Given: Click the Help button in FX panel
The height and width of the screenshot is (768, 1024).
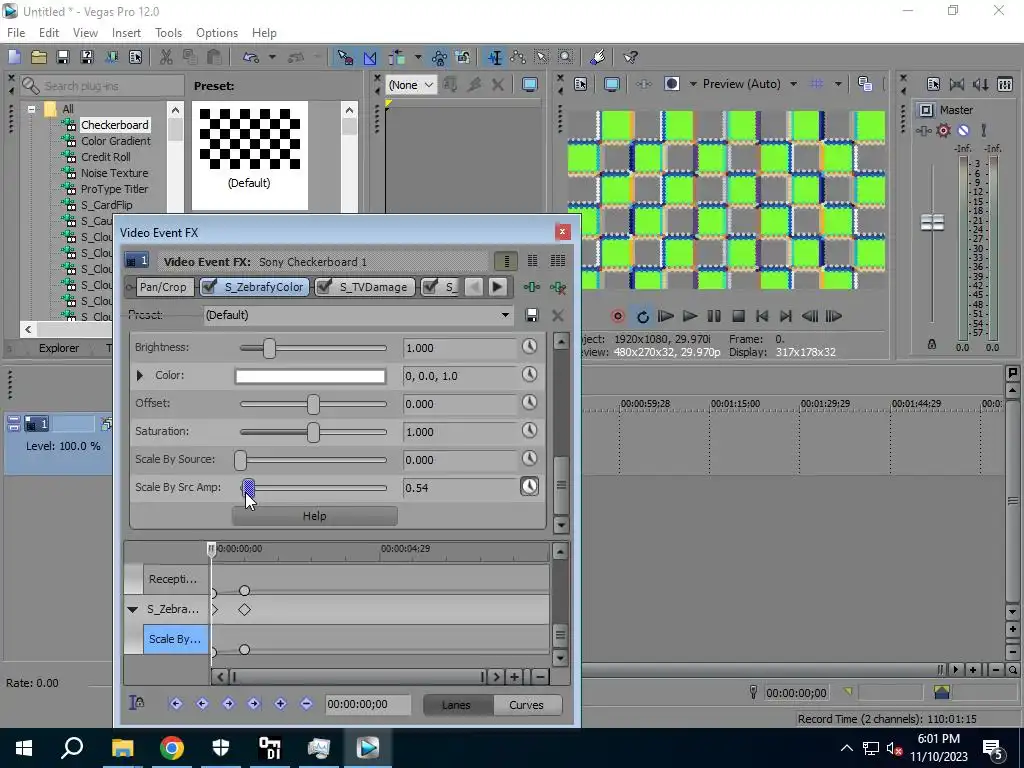Looking at the screenshot, I should tap(314, 516).
